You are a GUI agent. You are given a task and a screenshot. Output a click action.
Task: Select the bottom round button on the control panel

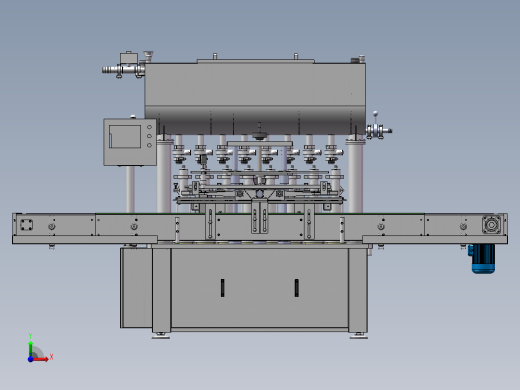click(149, 145)
